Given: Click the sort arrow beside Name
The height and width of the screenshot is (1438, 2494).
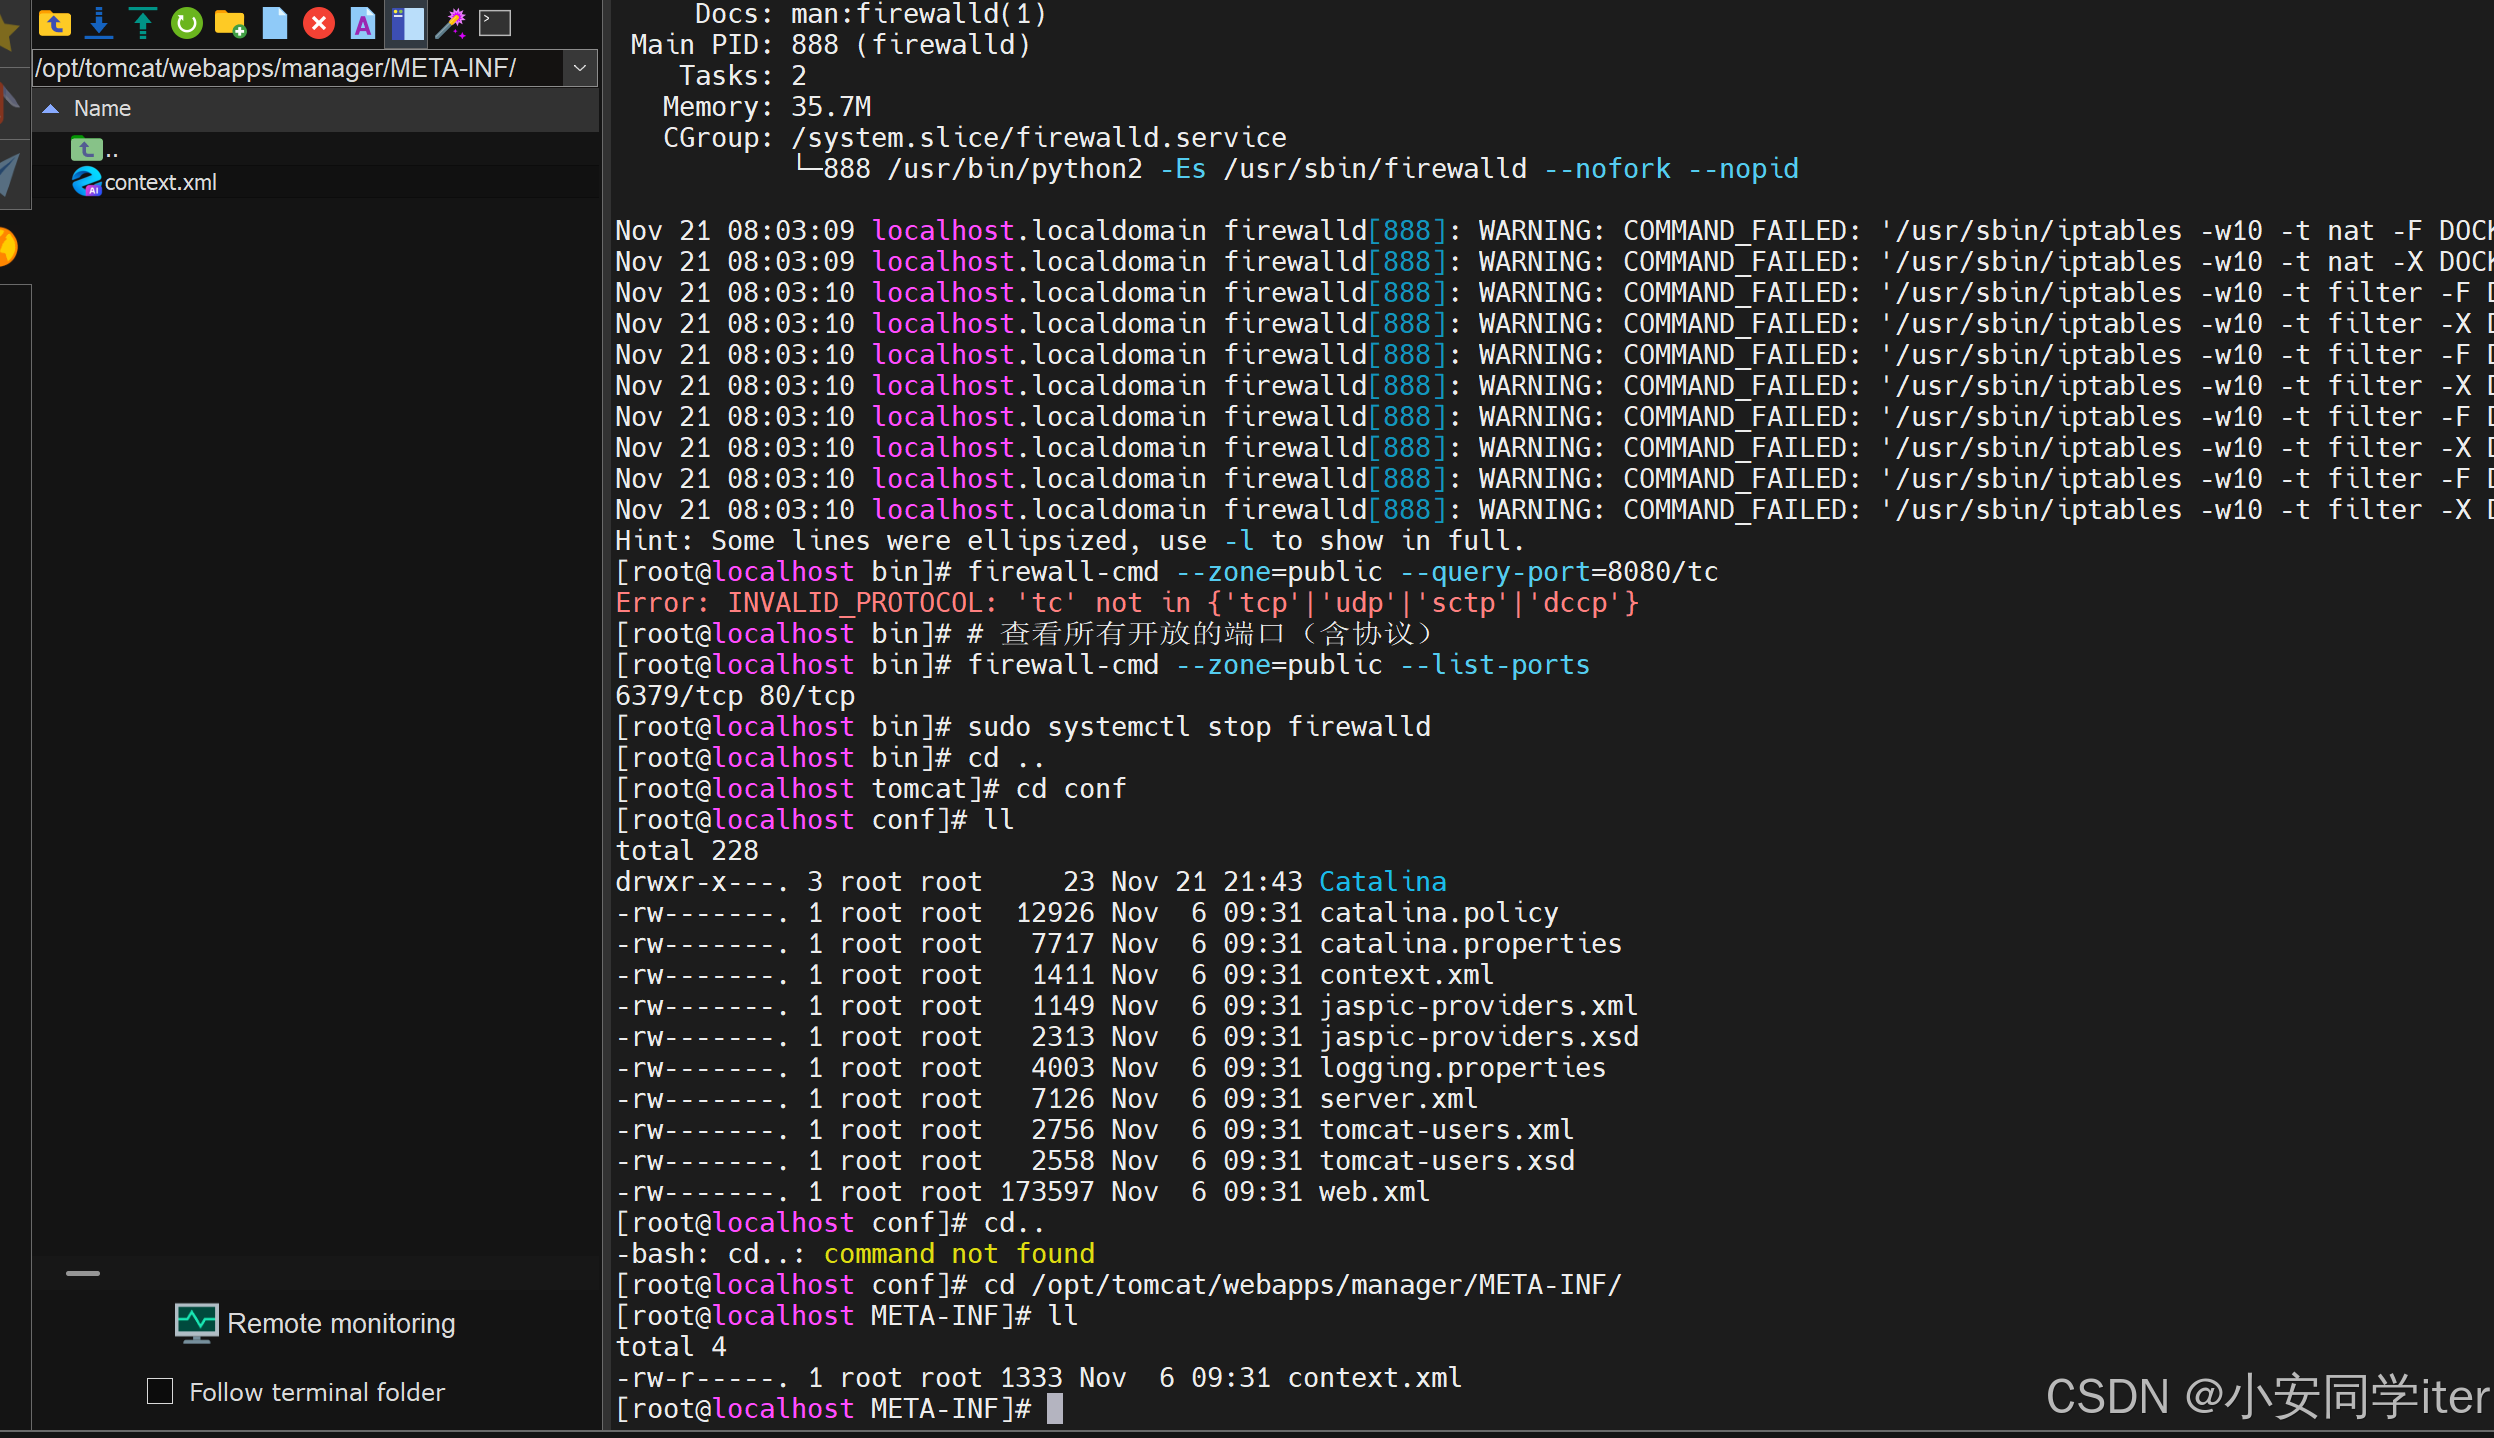Looking at the screenshot, I should (x=50, y=108).
